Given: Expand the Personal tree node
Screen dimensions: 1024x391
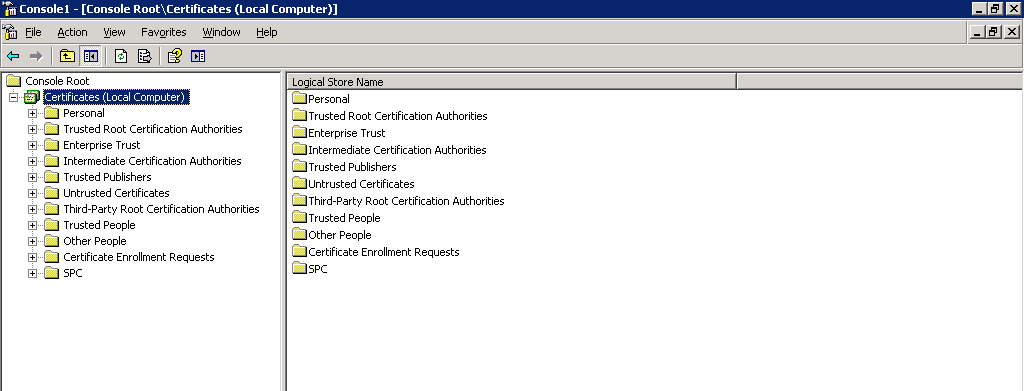Looking at the screenshot, I should point(32,113).
